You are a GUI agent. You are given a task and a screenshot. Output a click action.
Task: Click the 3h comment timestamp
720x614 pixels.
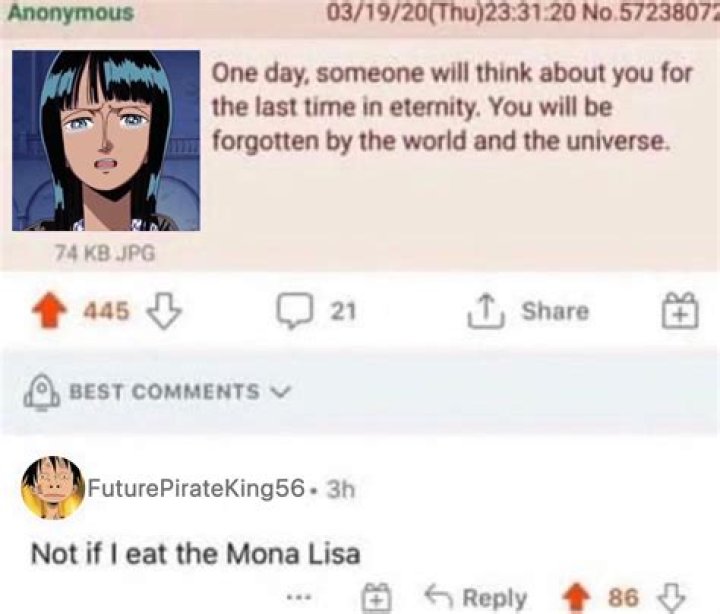pyautogui.click(x=342, y=489)
